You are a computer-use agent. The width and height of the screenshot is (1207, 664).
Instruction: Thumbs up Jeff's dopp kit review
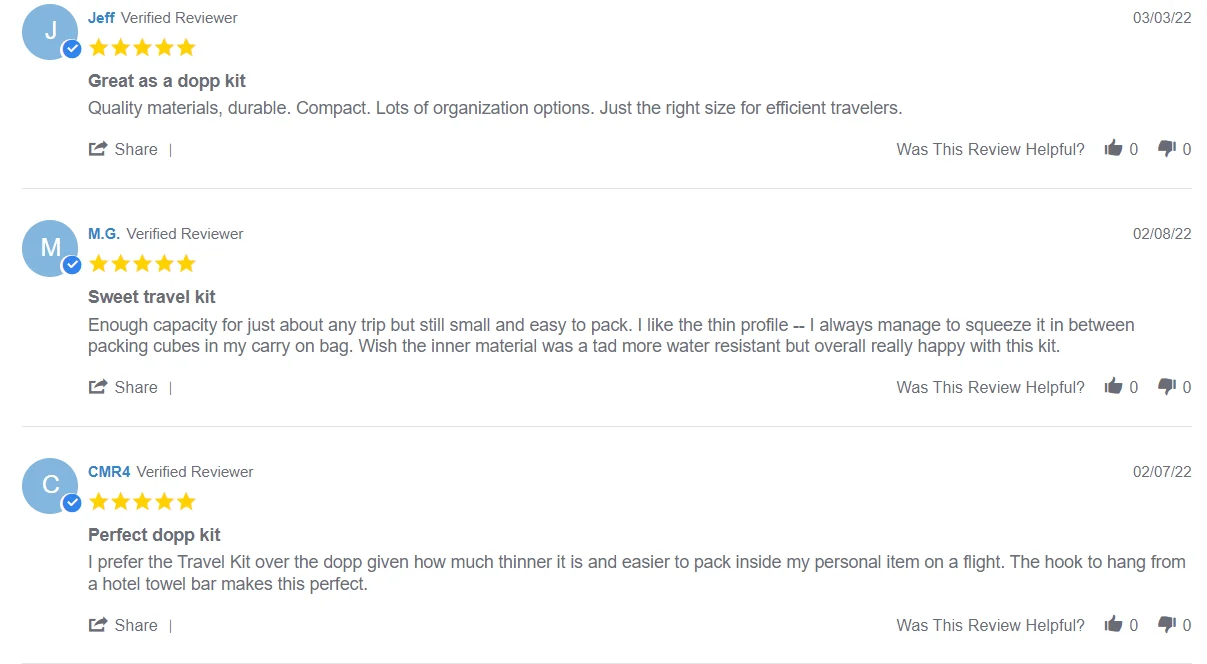[x=1113, y=149]
